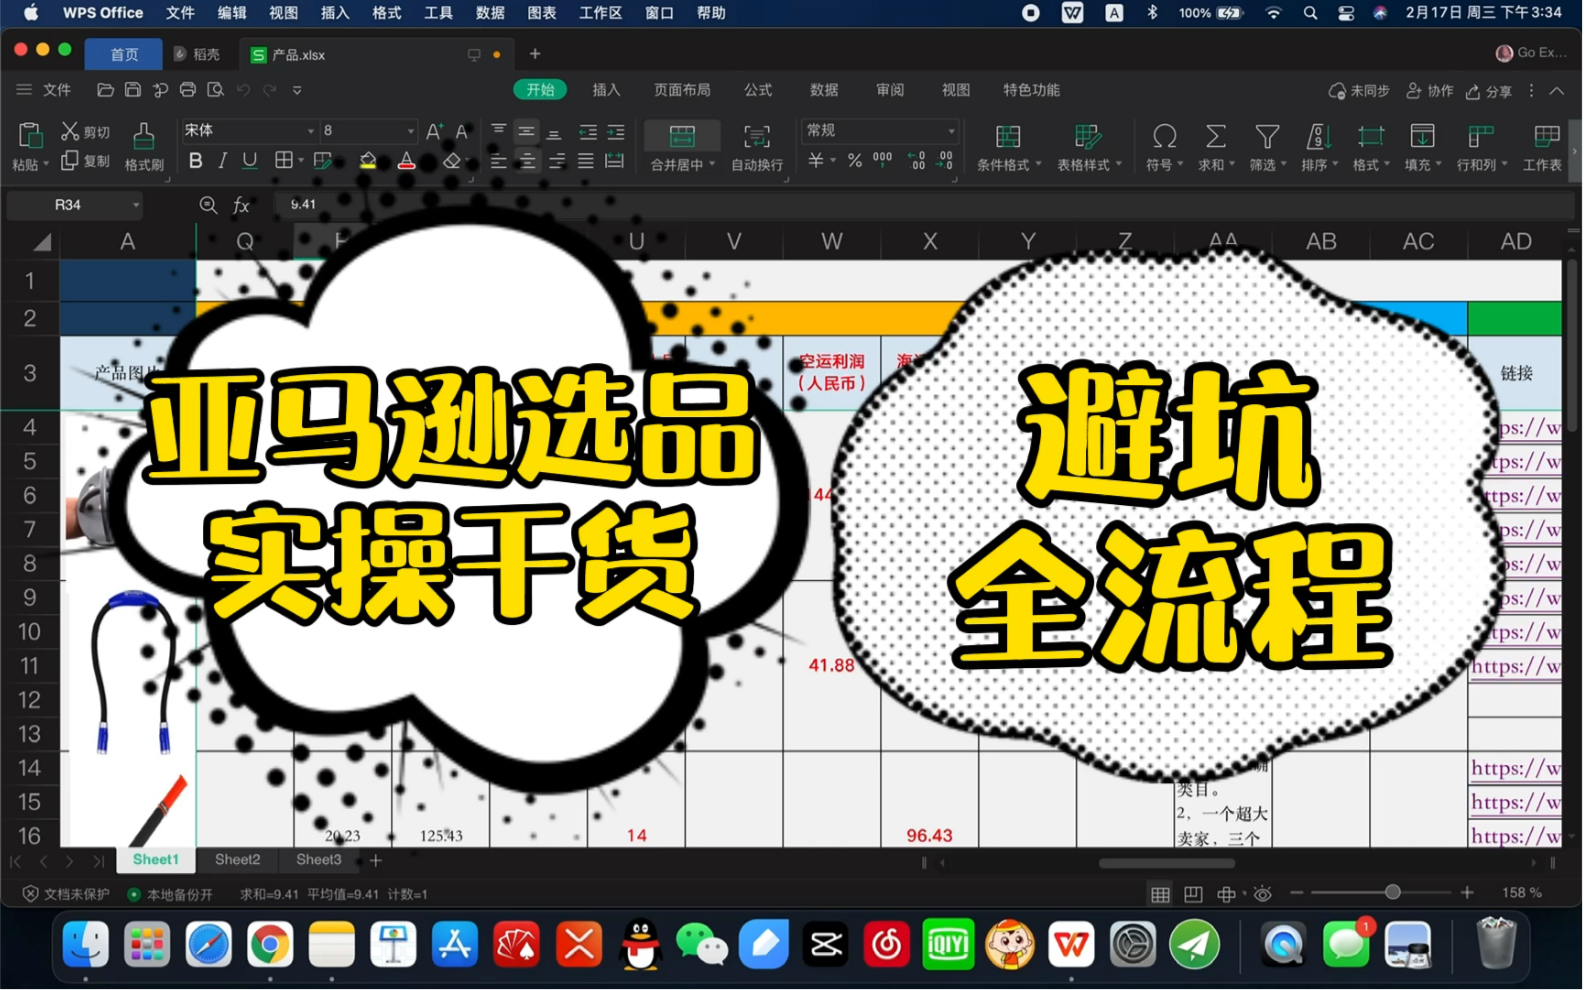Screen dimensions: 1584x990
Task: Click the 未同步 sync button
Action: click(x=1359, y=91)
